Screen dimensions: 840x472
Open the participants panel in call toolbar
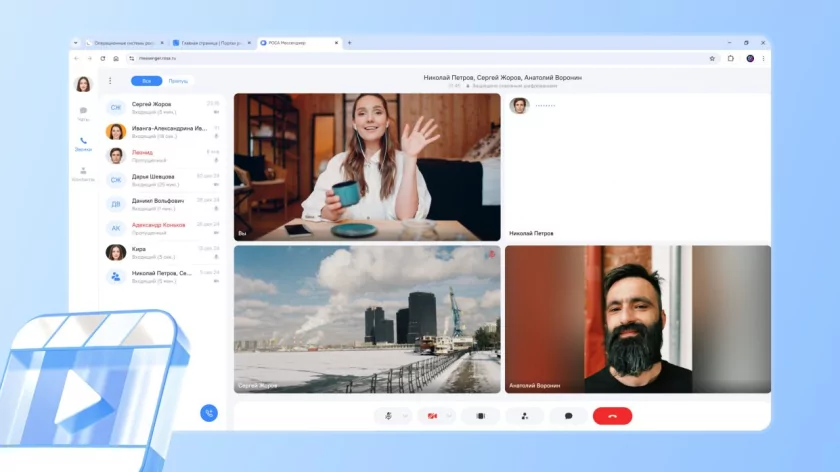(525, 415)
